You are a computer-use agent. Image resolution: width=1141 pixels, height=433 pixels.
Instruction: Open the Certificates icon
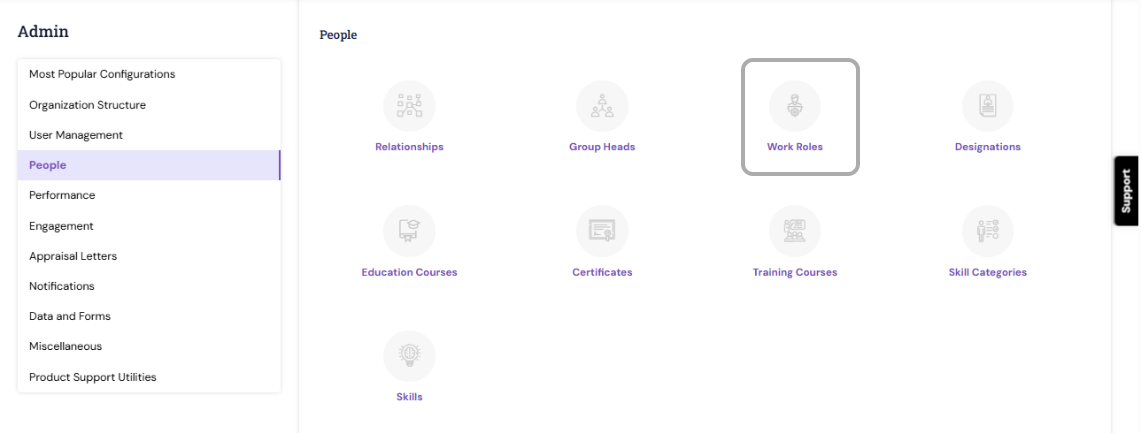[602, 231]
